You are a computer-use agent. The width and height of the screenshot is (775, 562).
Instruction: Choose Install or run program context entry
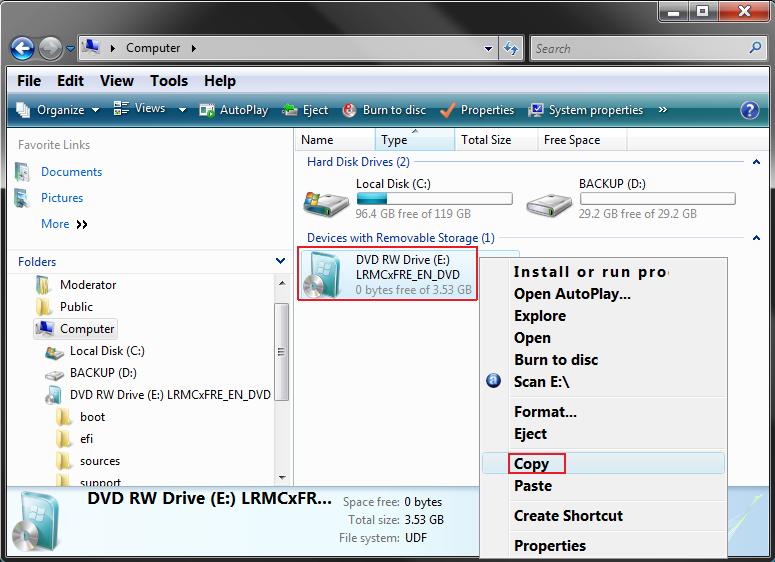(x=603, y=271)
